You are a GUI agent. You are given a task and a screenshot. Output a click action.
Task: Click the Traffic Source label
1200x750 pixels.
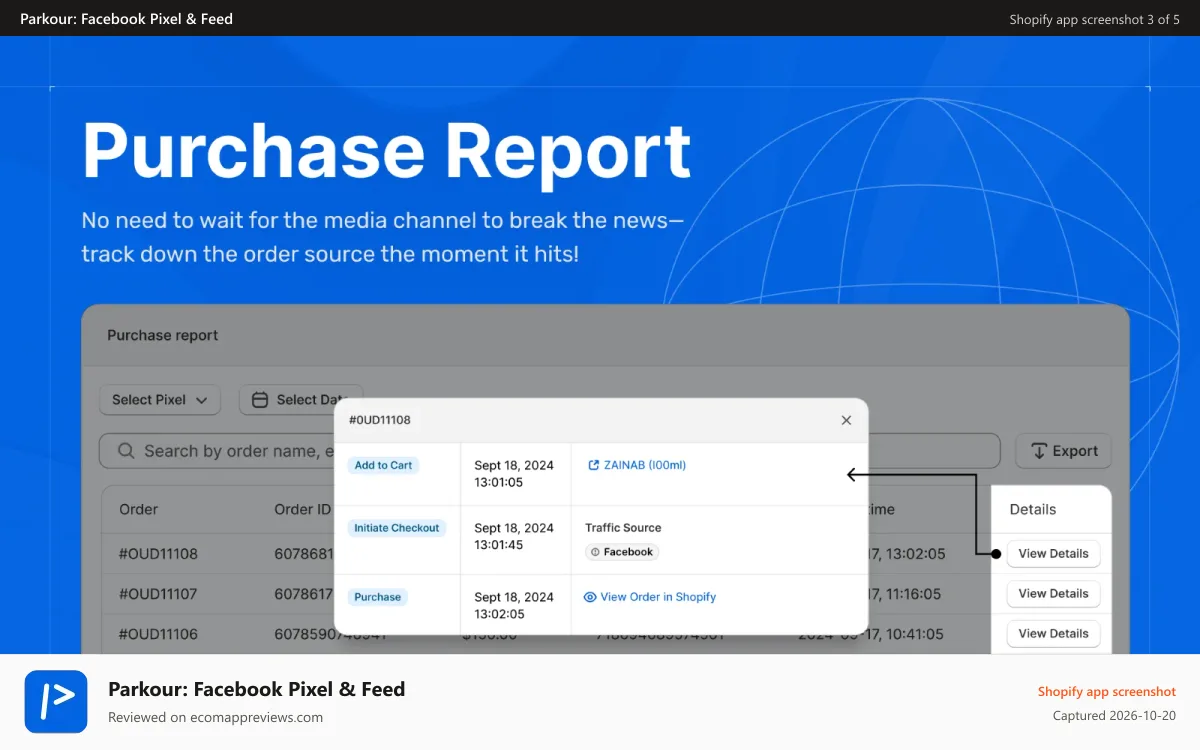(623, 528)
